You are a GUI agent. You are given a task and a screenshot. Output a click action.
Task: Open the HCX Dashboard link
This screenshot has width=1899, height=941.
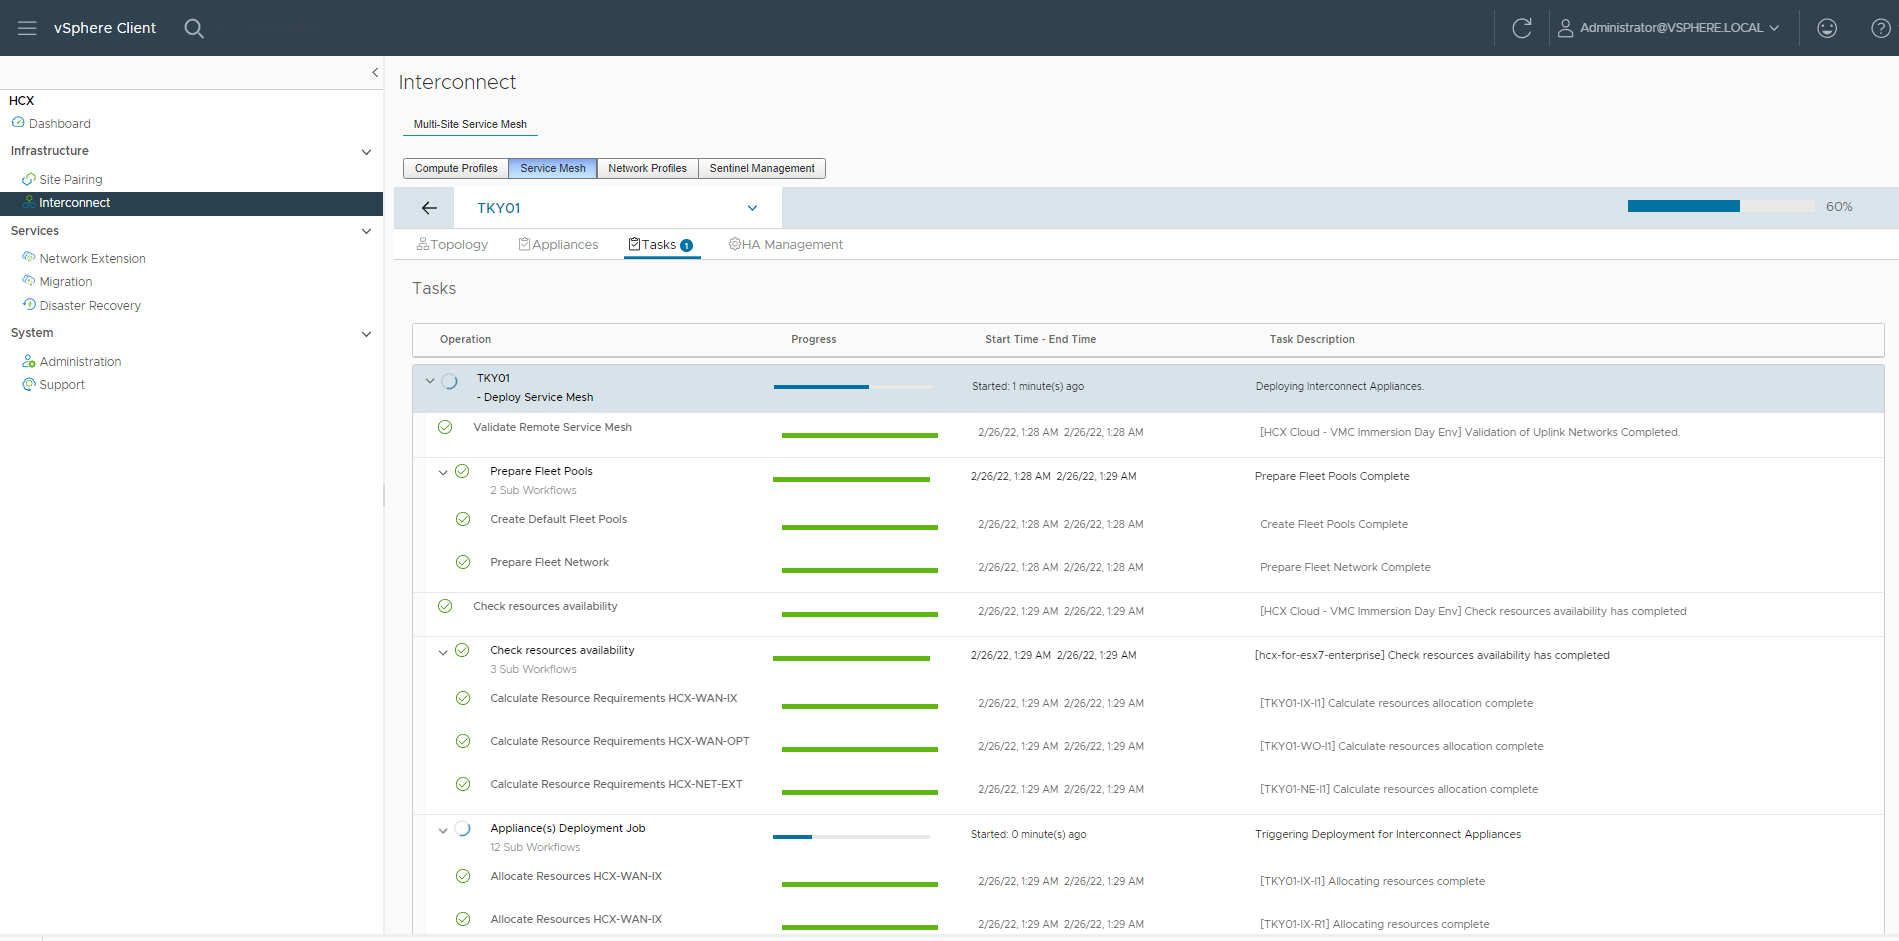[60, 124]
